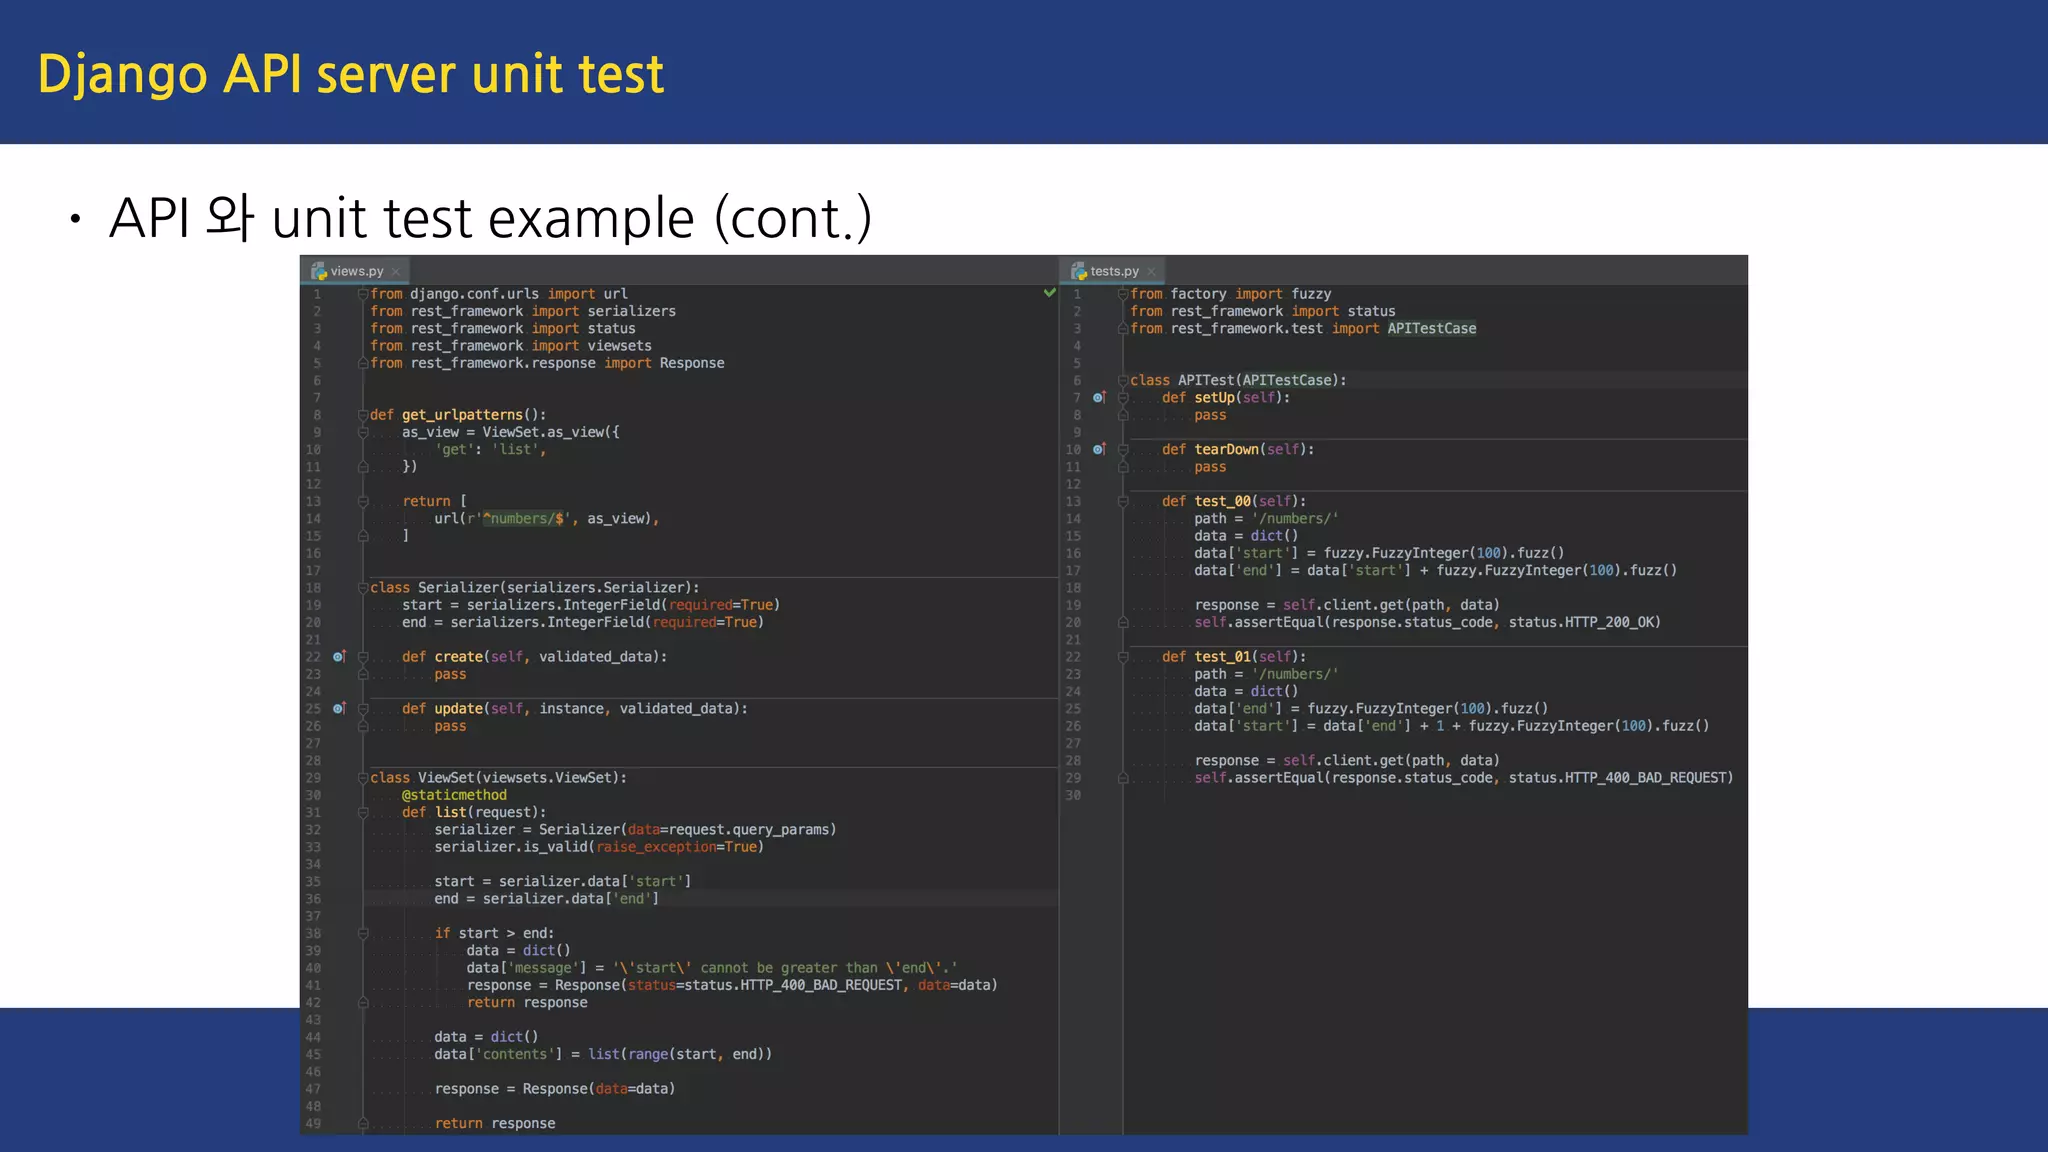This screenshot has height=1152, width=2048.
Task: Collapse the update method fold
Action: point(363,709)
